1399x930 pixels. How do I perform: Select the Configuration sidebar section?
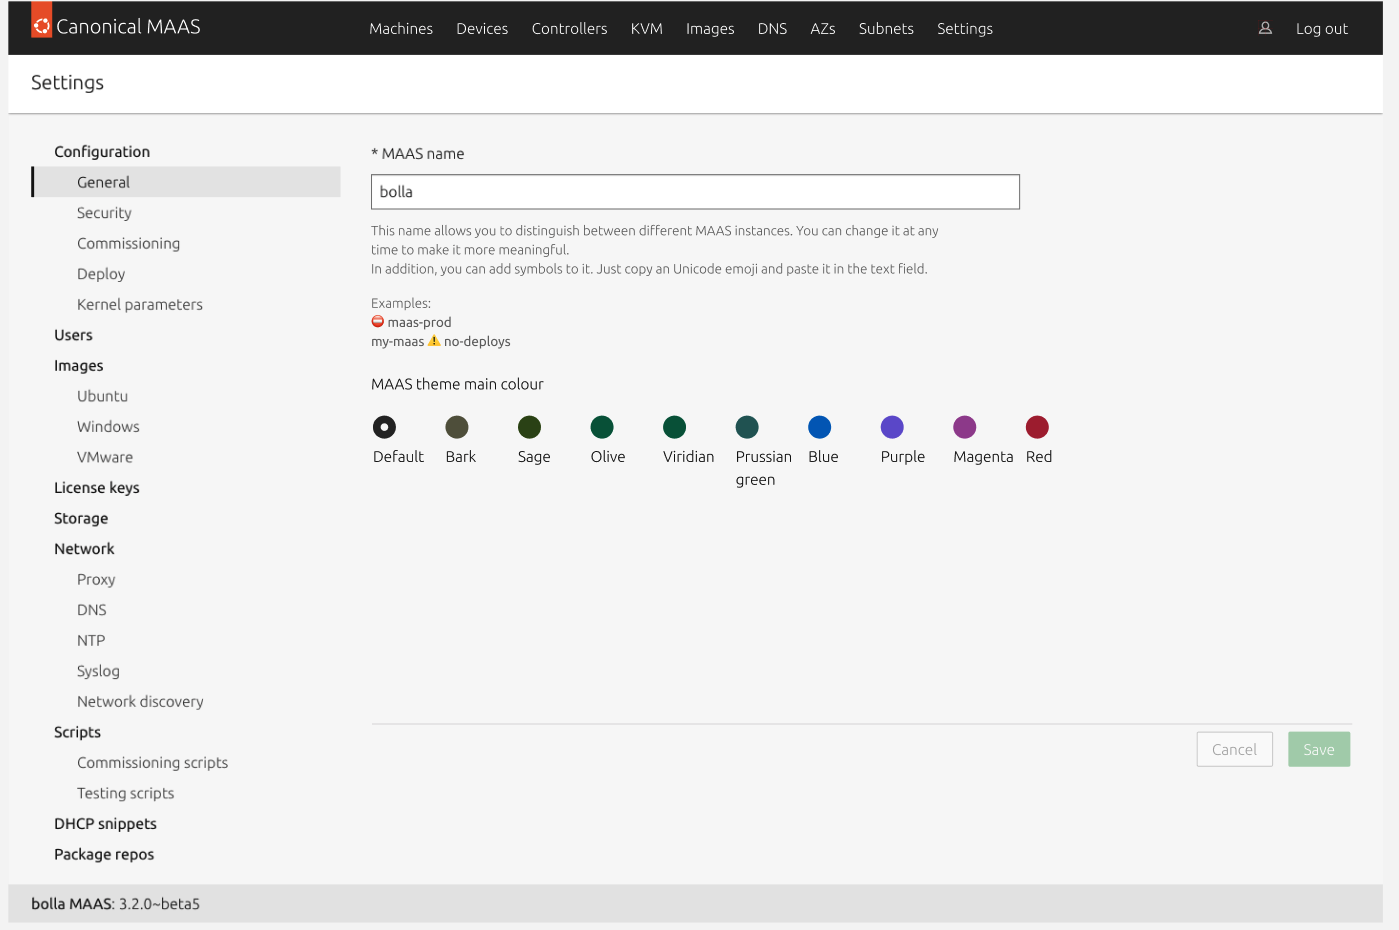(x=102, y=152)
